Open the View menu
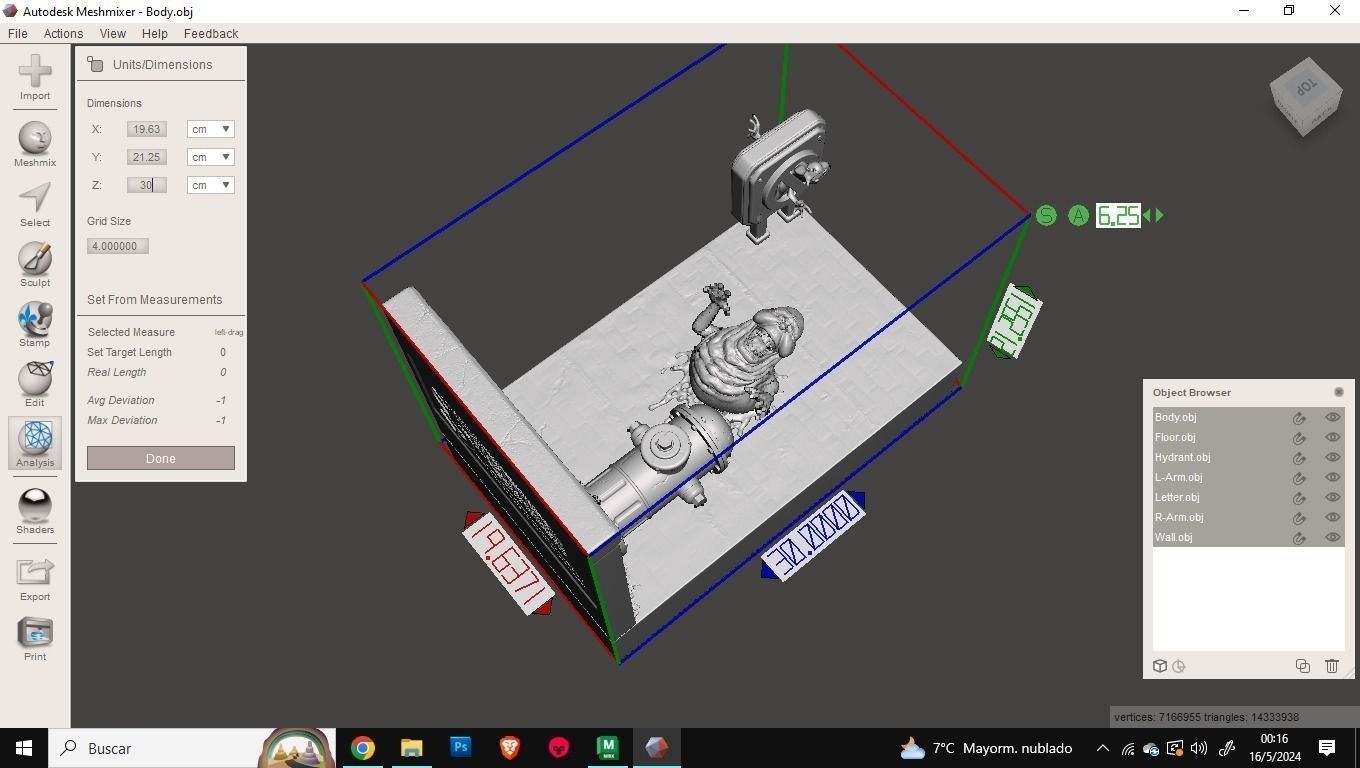The image size is (1360, 768). pyautogui.click(x=112, y=33)
